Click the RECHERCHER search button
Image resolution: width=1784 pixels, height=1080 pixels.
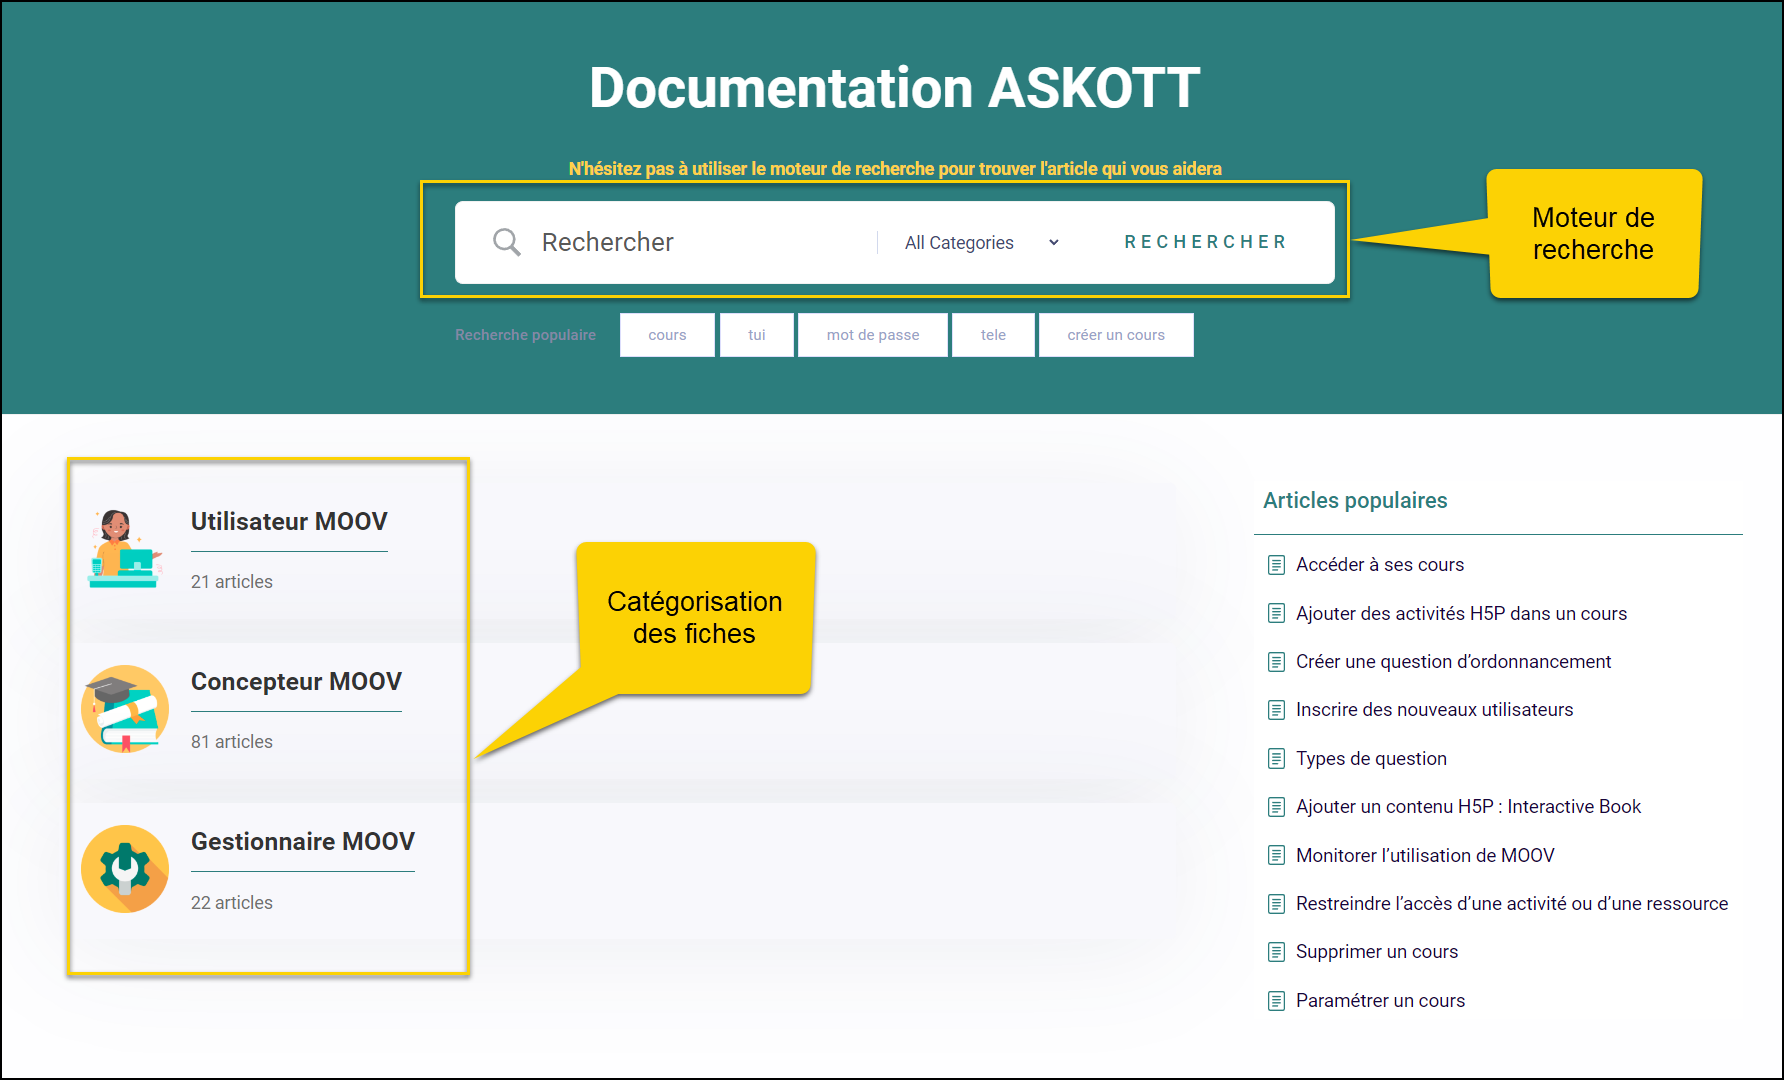tap(1205, 242)
